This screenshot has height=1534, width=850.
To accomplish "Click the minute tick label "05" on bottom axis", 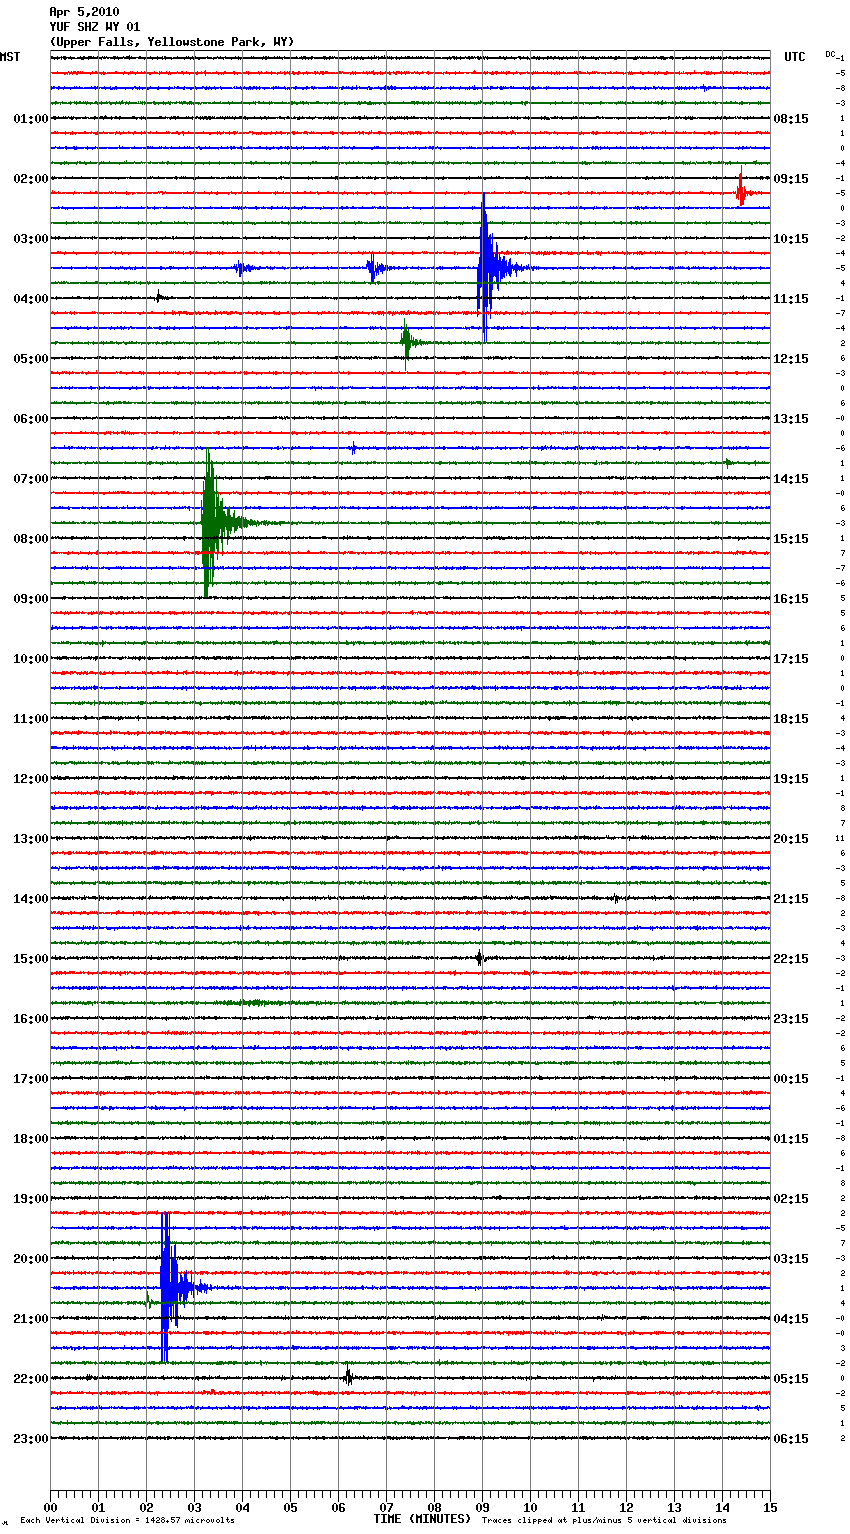I will tap(290, 1507).
